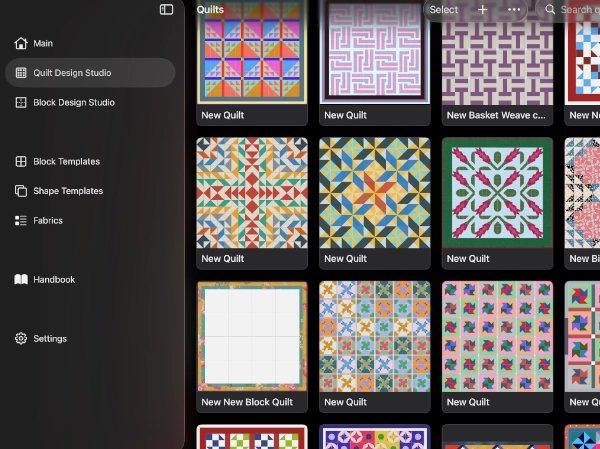
Task: Open Block Design Studio section
Action: 74,102
